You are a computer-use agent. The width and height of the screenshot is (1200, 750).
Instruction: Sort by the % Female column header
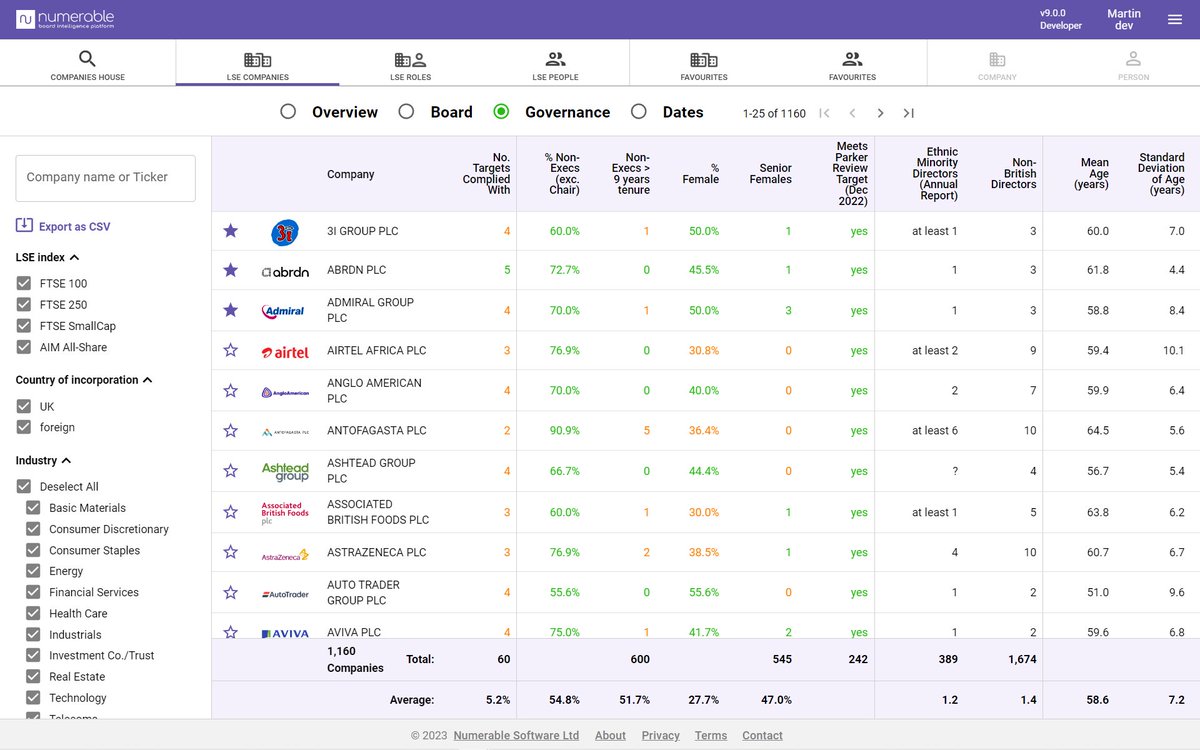701,174
